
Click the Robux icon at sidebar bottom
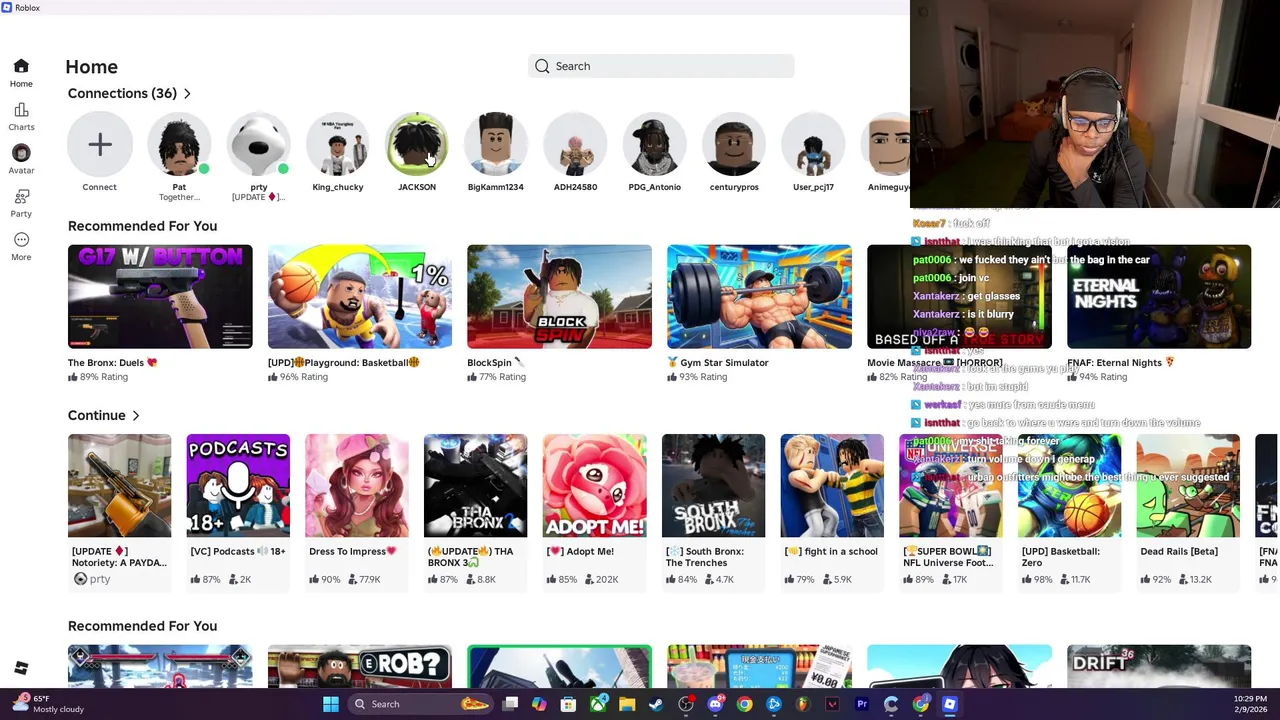(x=21, y=668)
